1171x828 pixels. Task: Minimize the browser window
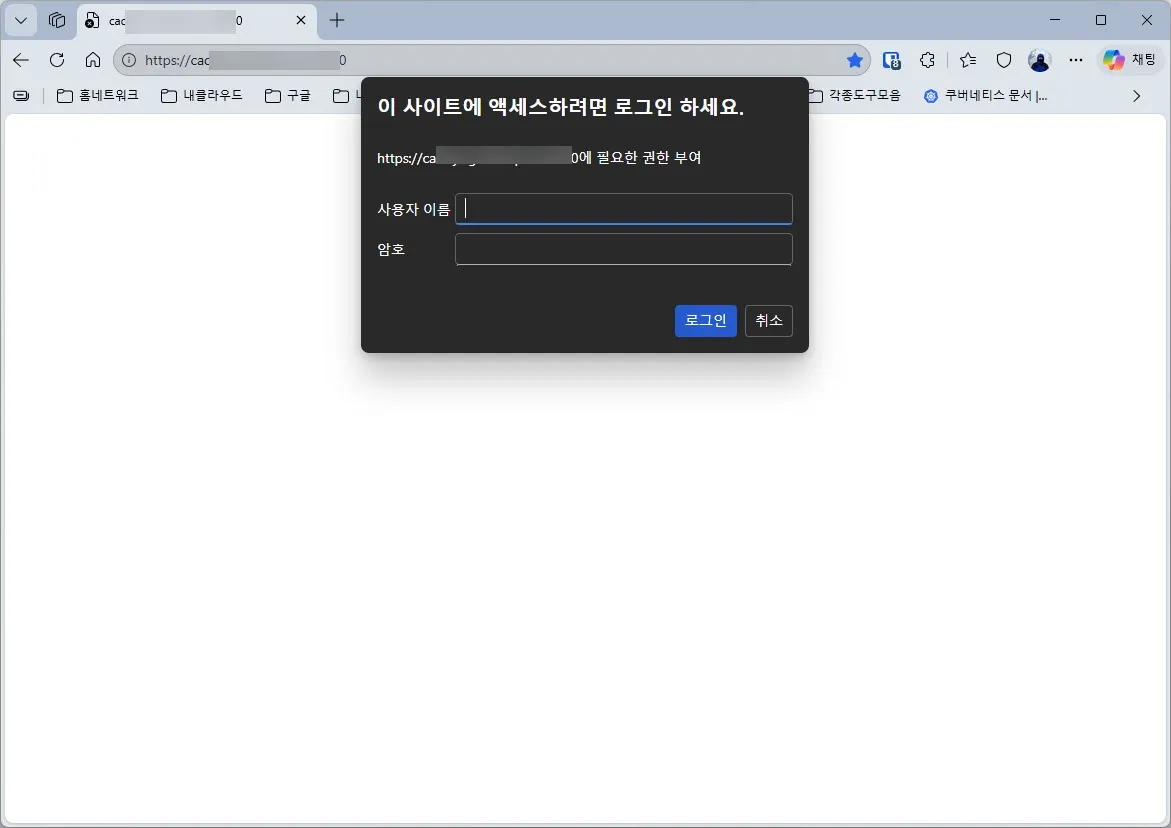(x=1054, y=20)
